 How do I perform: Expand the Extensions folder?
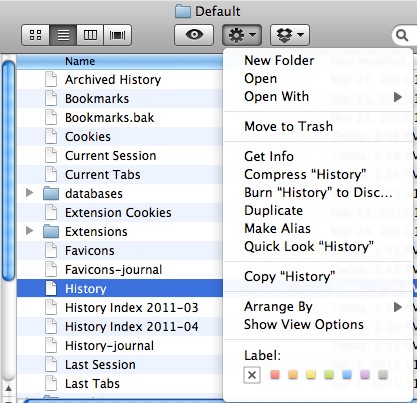click(30, 230)
